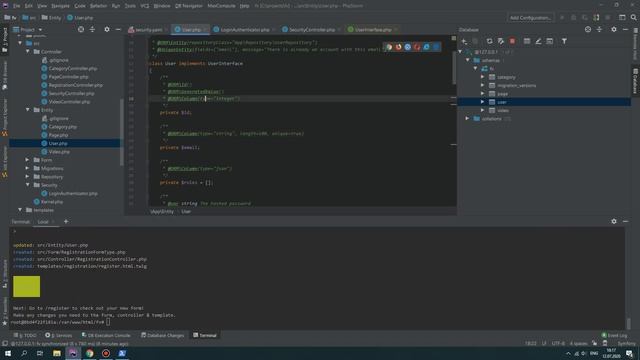Click the New data source plus icon in the Database panel
Screen dimensions: 640x360
point(464,41)
